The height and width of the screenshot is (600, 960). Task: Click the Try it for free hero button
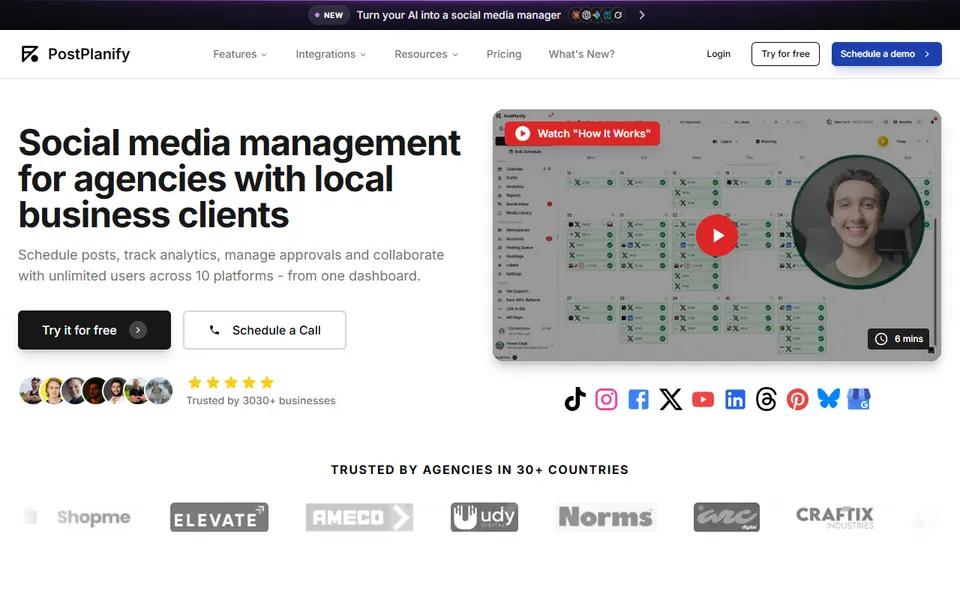tap(94, 330)
